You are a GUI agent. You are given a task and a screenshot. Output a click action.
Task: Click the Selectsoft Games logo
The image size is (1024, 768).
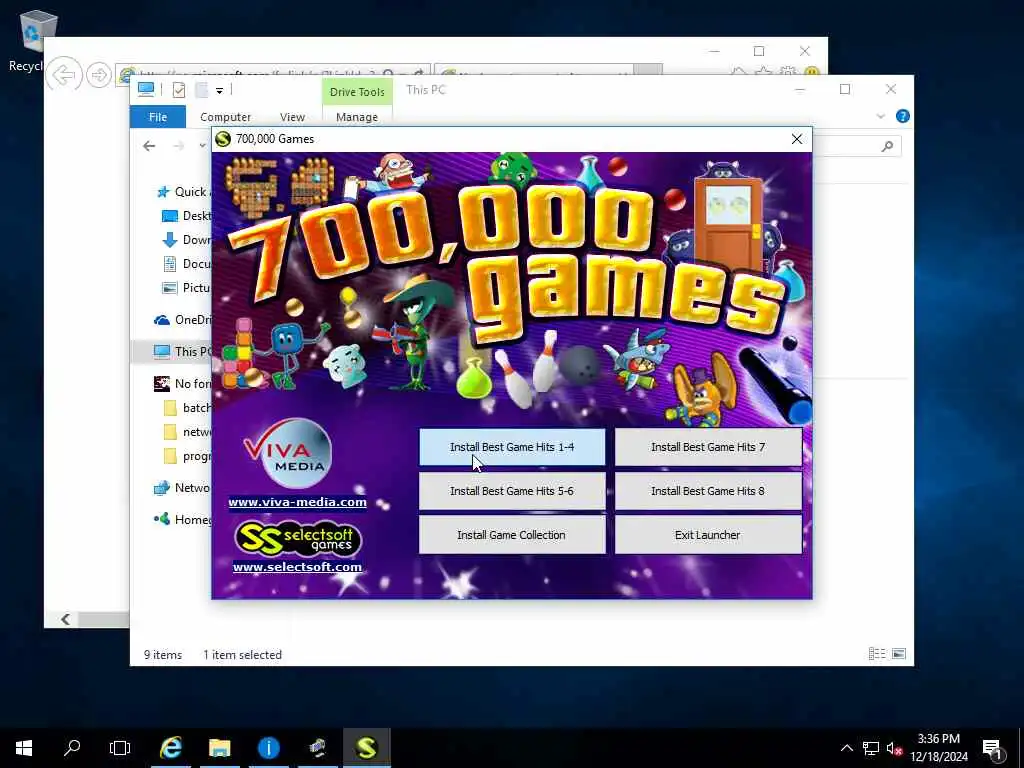click(x=297, y=538)
